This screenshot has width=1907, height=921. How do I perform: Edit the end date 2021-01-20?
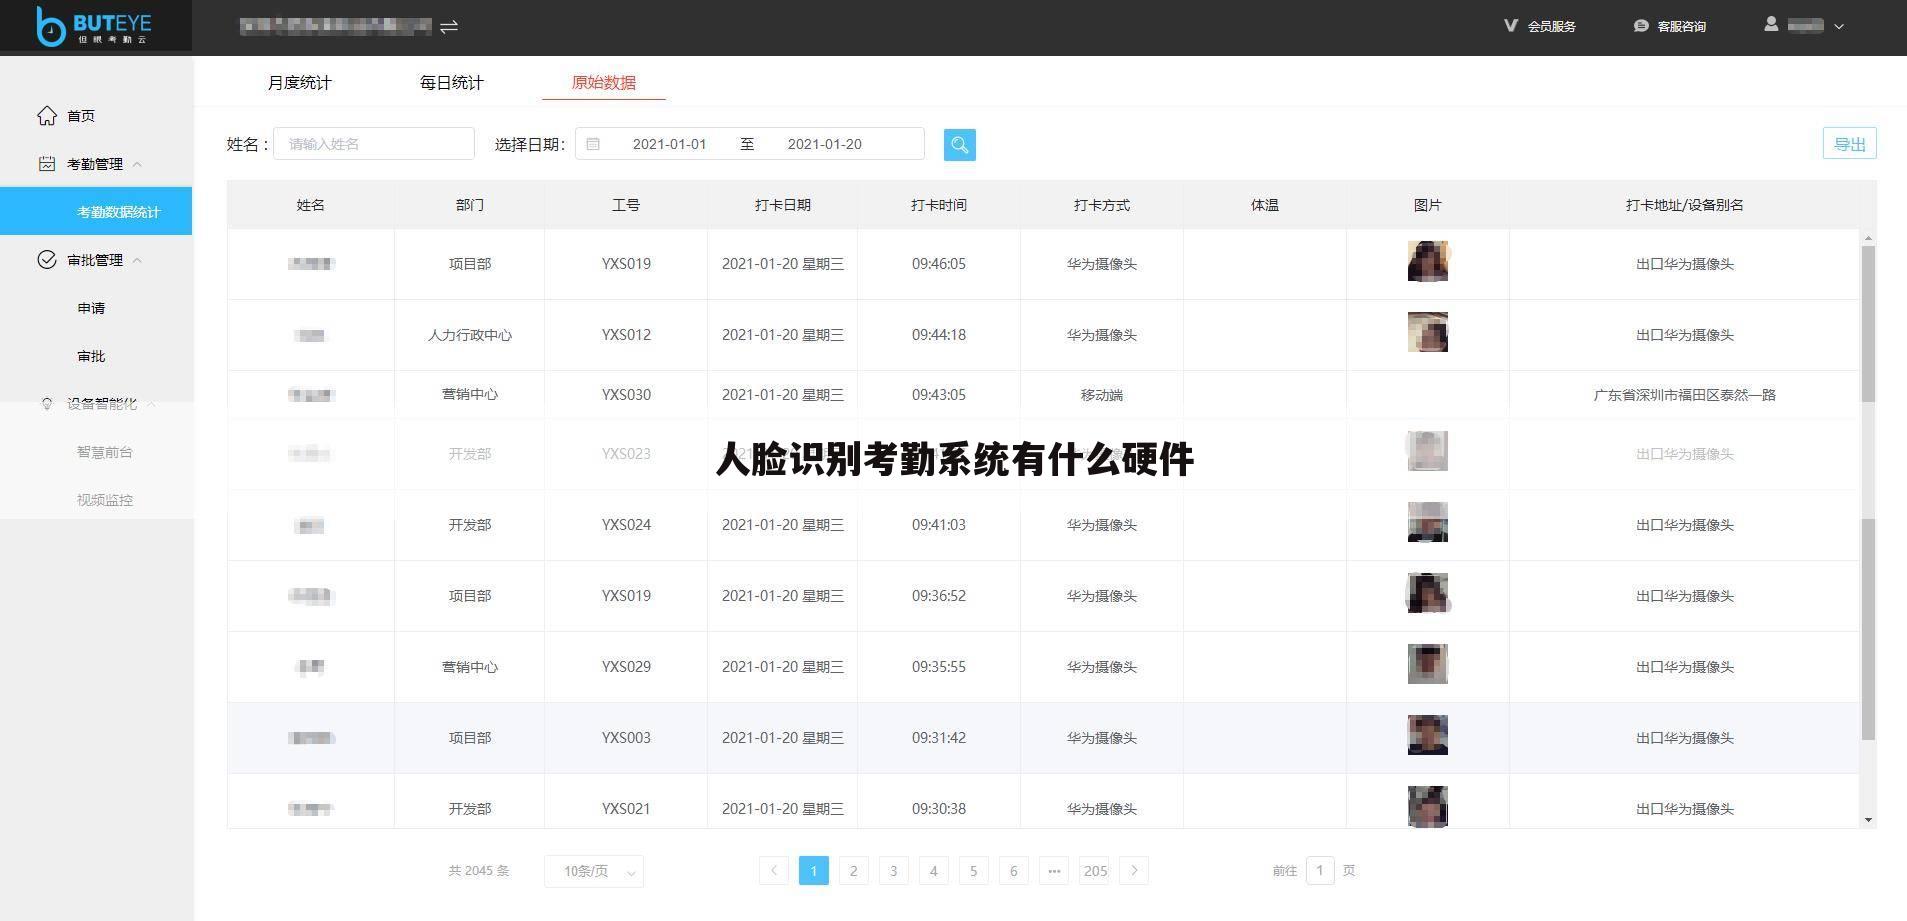click(824, 144)
